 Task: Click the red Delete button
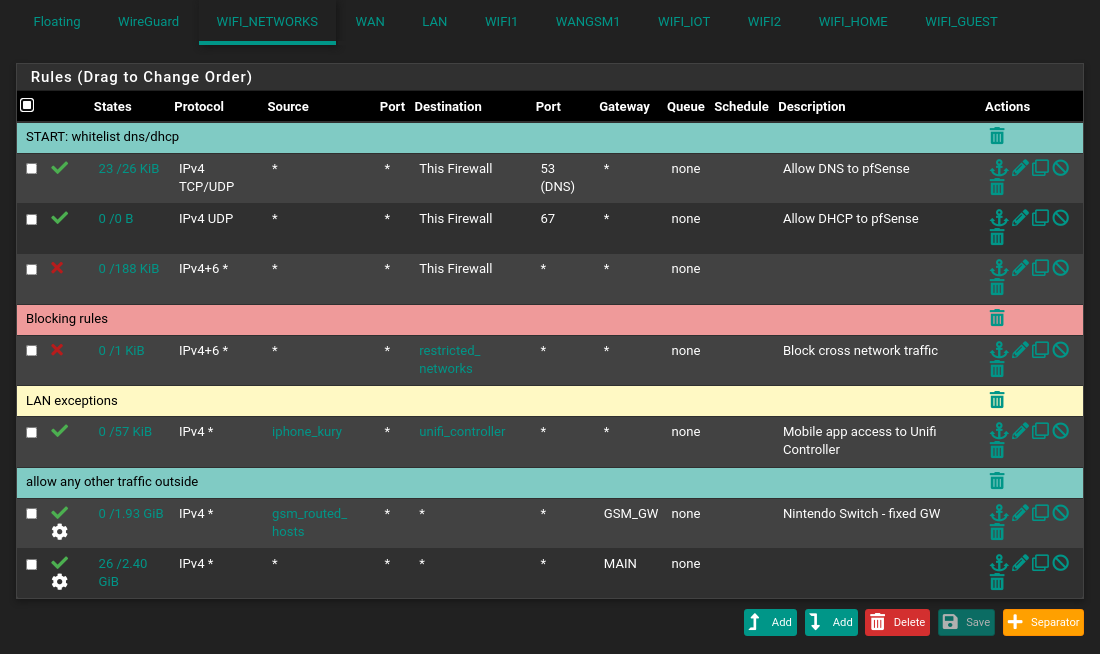pyautogui.click(x=897, y=622)
